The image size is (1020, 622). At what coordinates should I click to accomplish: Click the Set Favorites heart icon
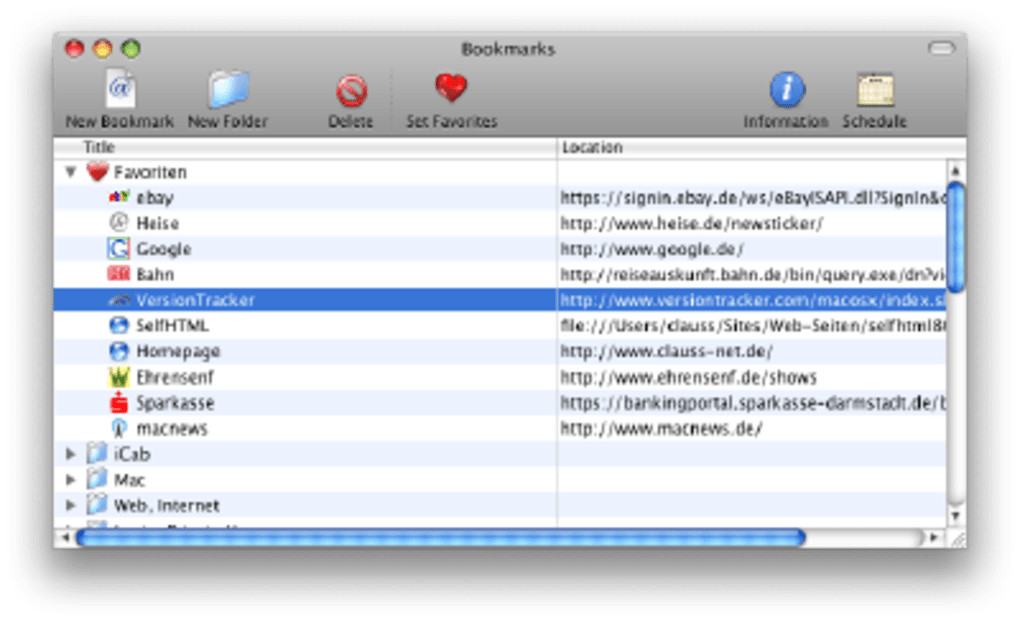451,88
